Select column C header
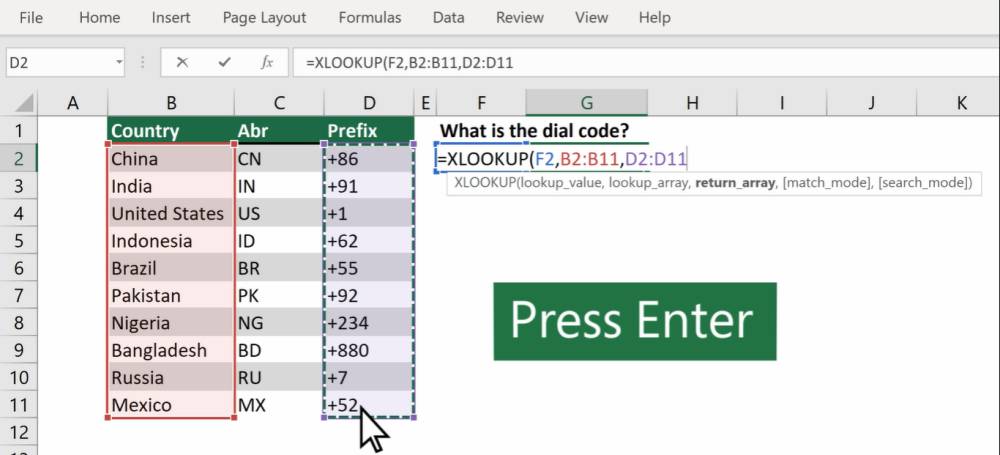The height and width of the screenshot is (455, 1000). [x=279, y=102]
